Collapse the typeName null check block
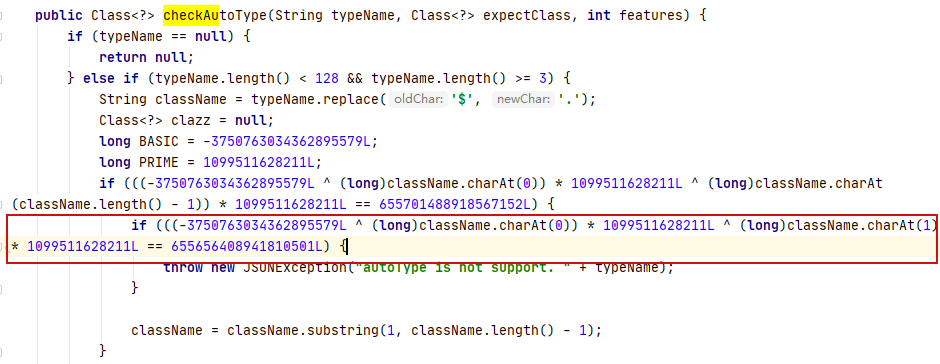Viewport: 940px width, 364px height. (1, 37)
